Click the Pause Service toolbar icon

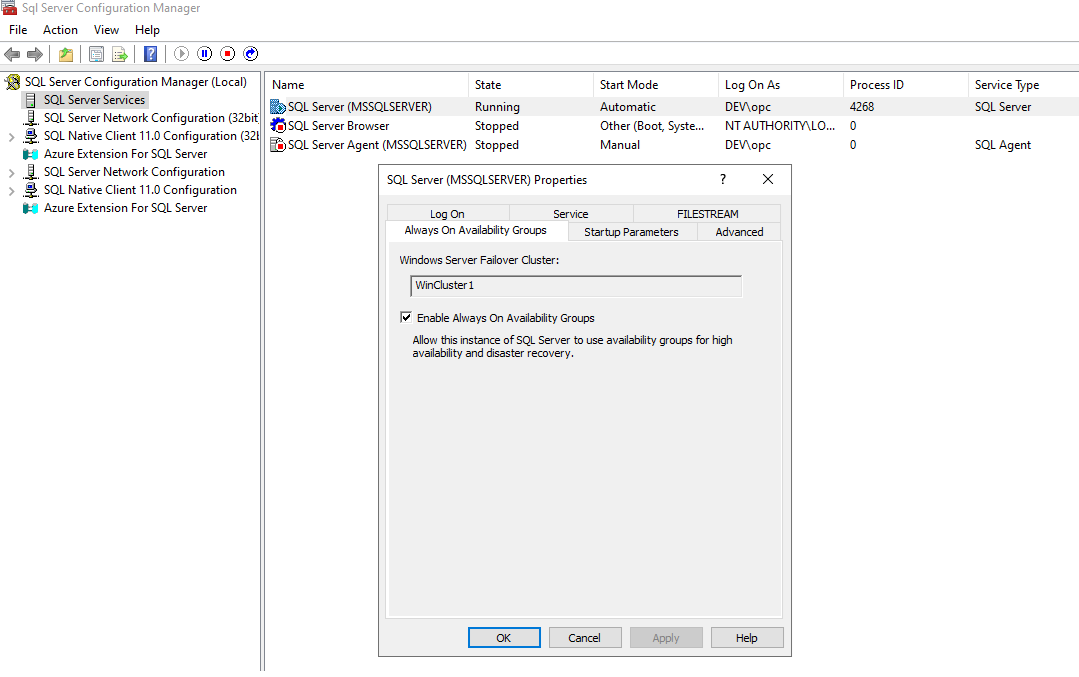coord(204,54)
